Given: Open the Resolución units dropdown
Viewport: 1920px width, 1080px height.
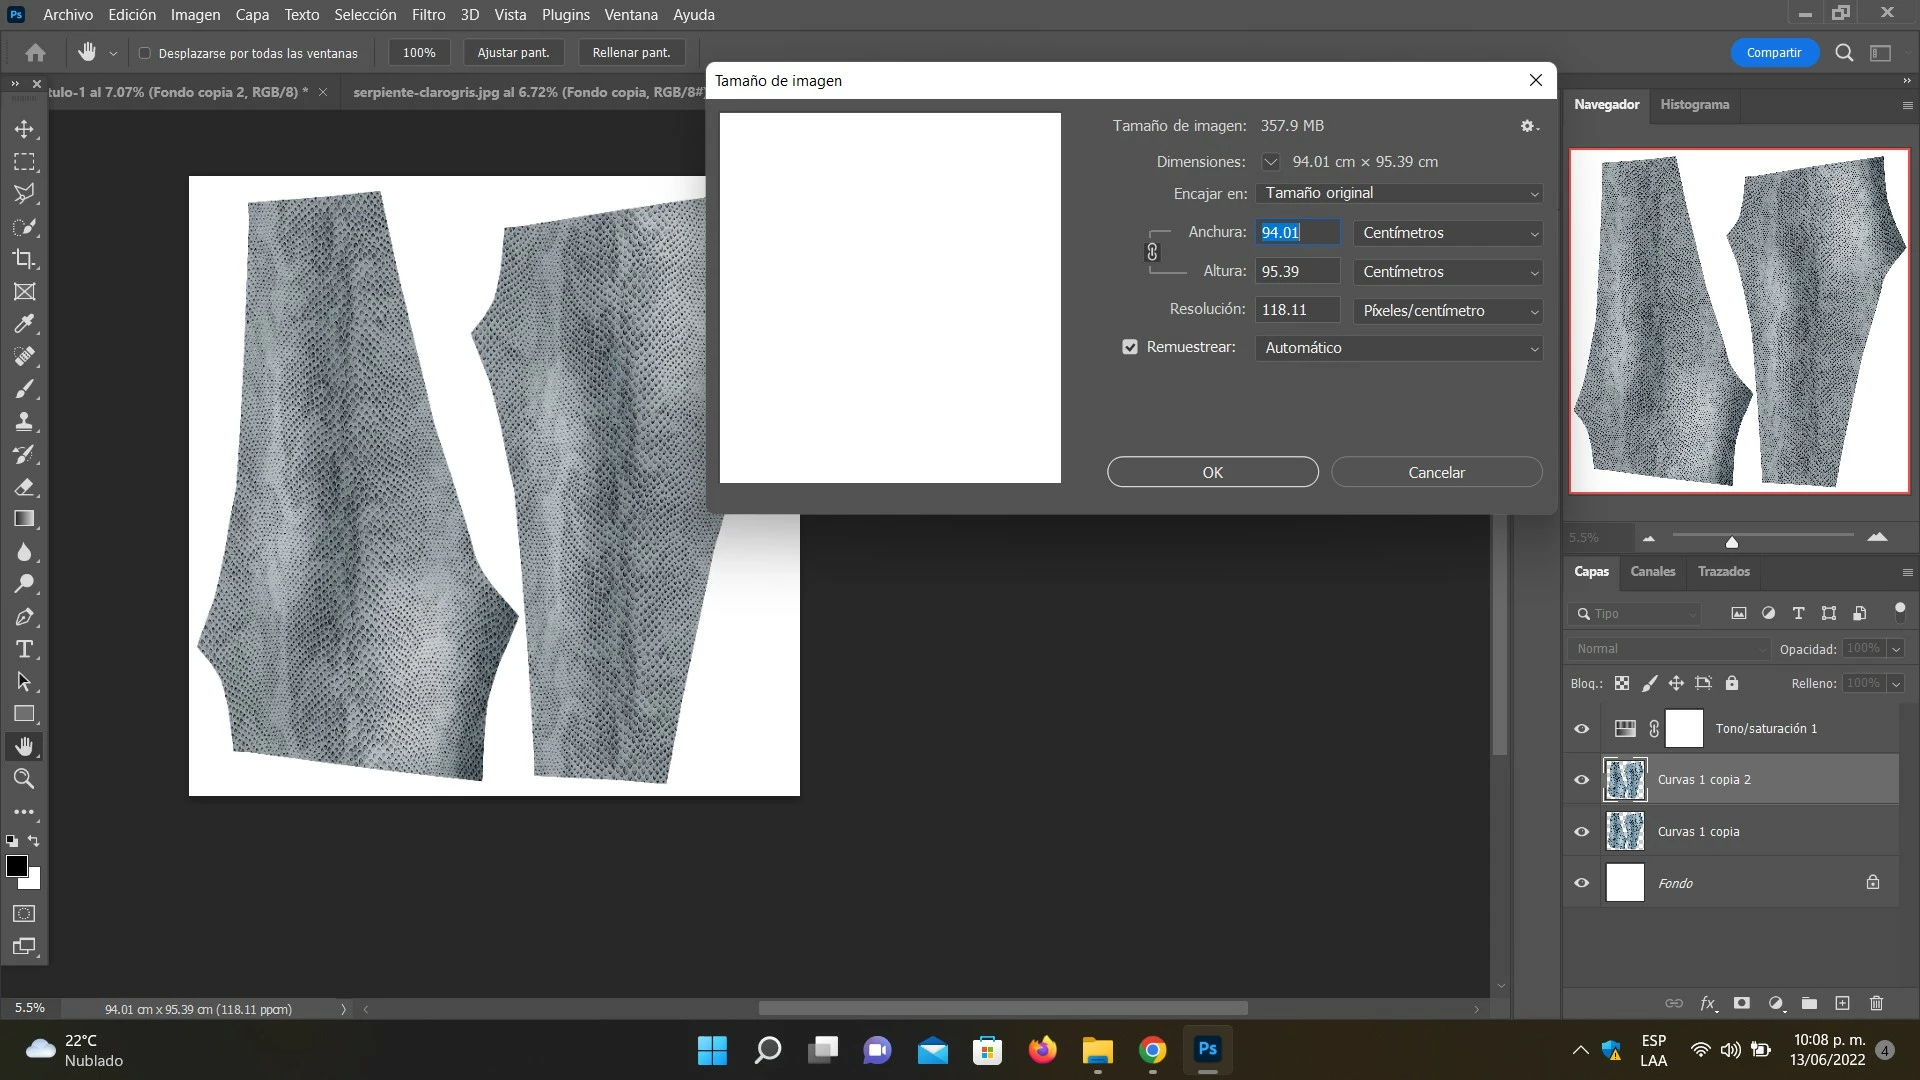Looking at the screenshot, I should [x=1447, y=311].
